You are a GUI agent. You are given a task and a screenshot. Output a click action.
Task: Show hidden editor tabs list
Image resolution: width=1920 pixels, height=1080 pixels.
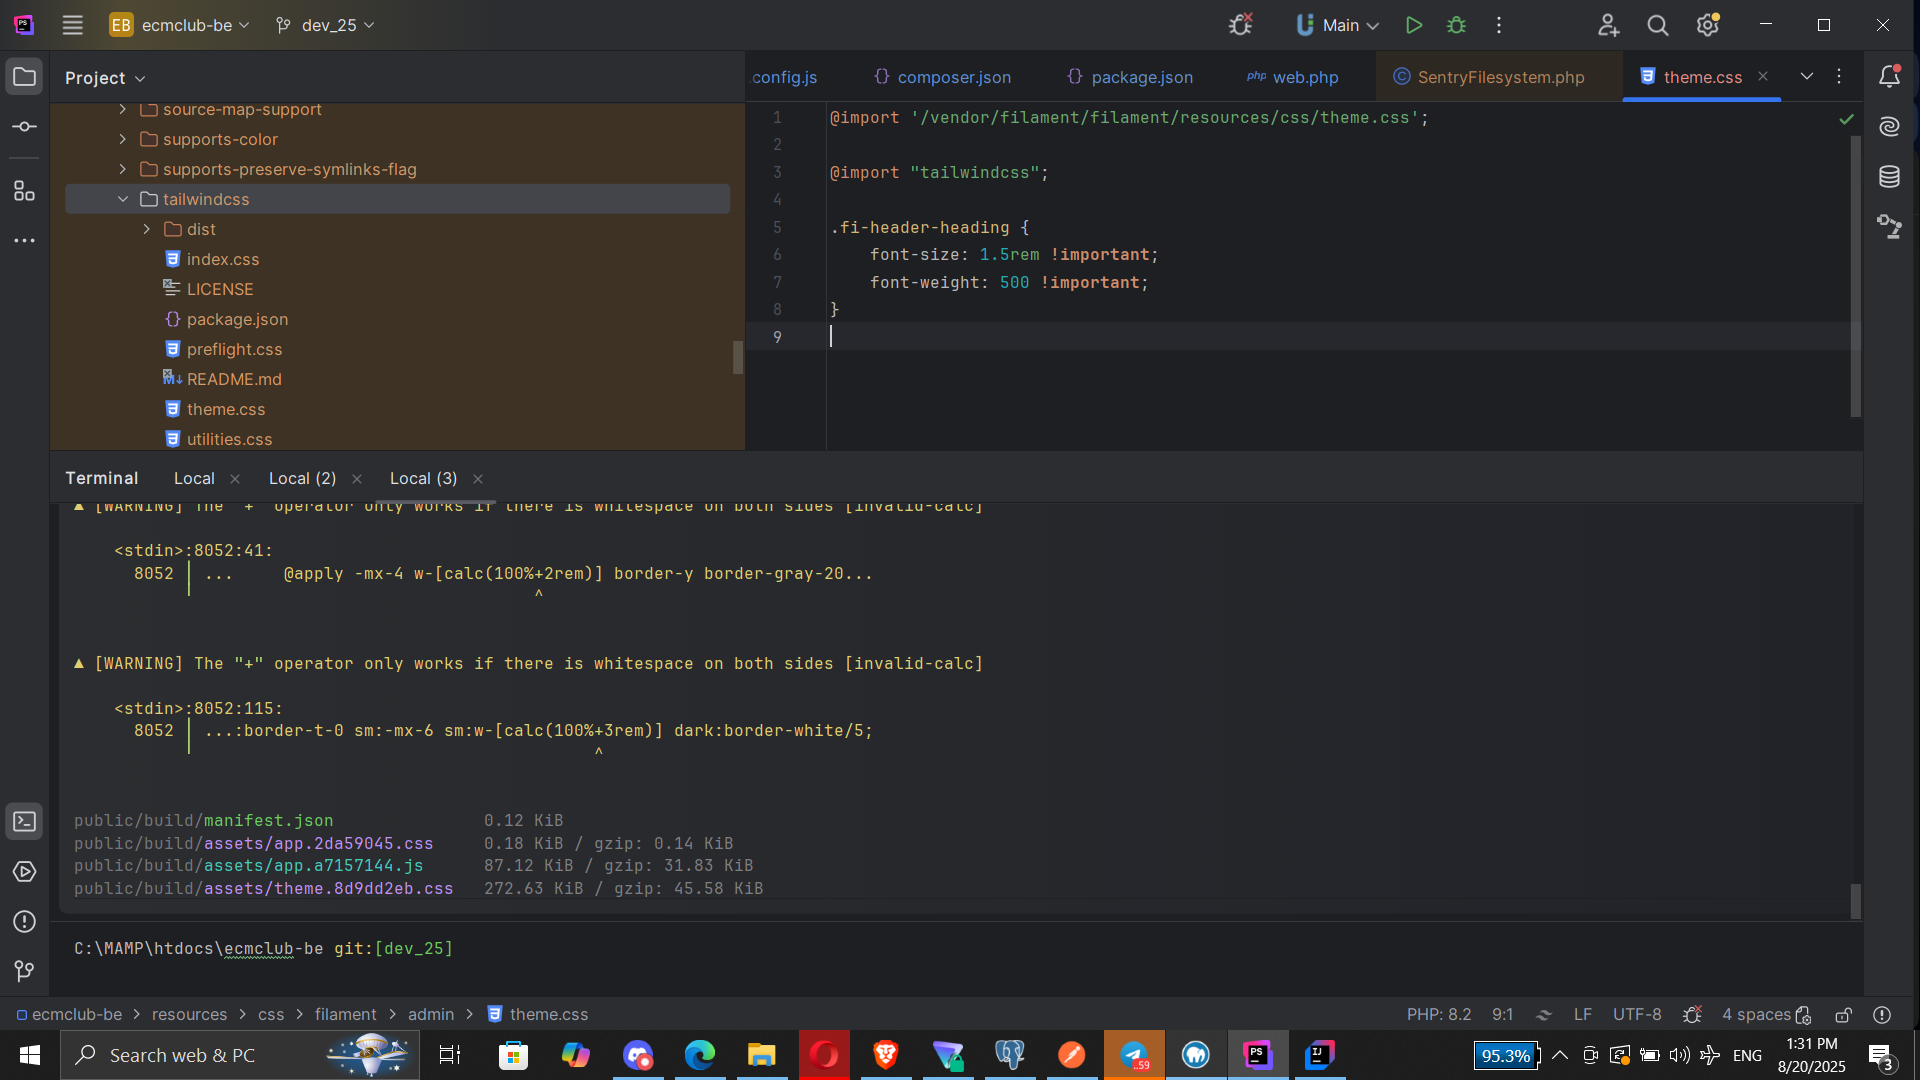point(1807,76)
